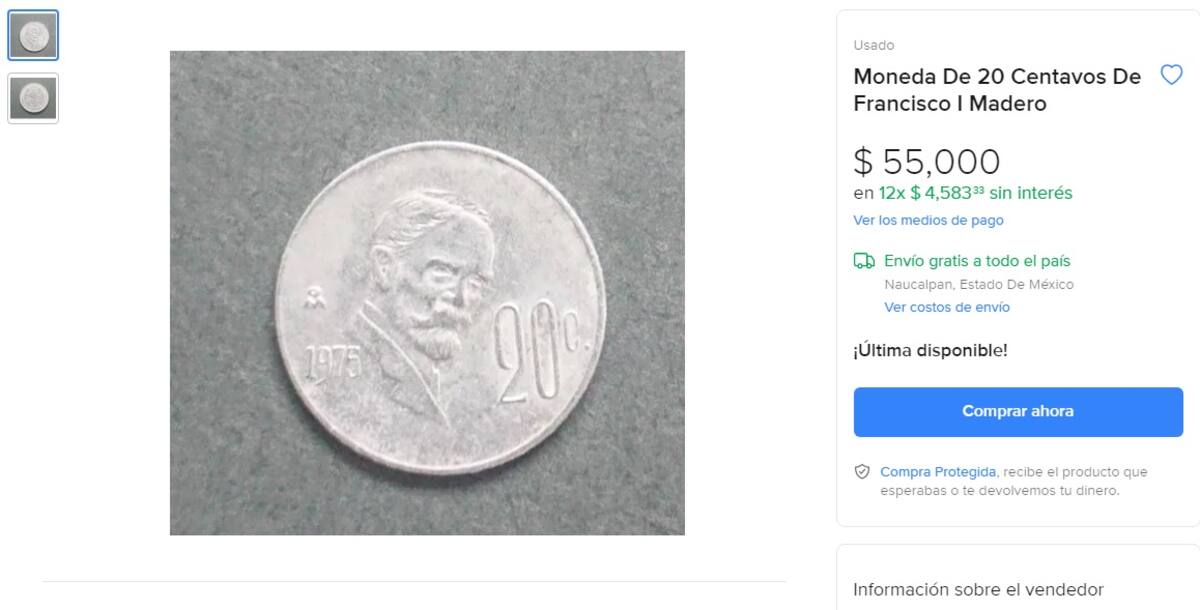Select the first coin thumbnail
Screen dimensions: 1200x610
(x=33, y=36)
